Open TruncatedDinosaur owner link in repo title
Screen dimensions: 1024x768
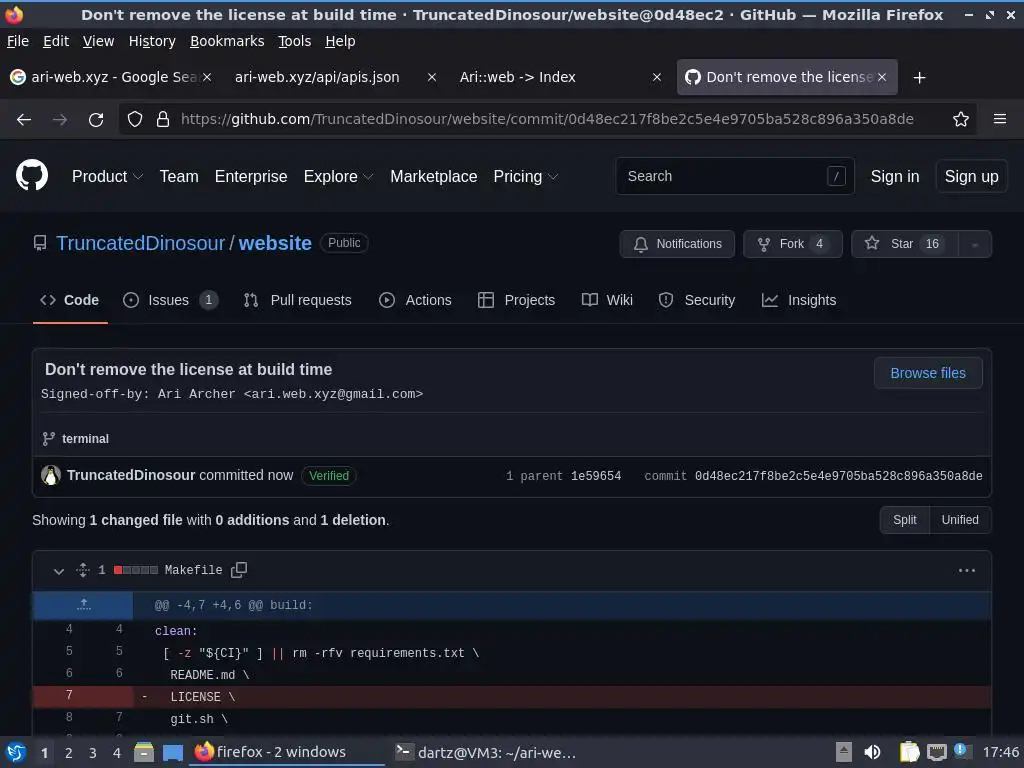click(140, 243)
